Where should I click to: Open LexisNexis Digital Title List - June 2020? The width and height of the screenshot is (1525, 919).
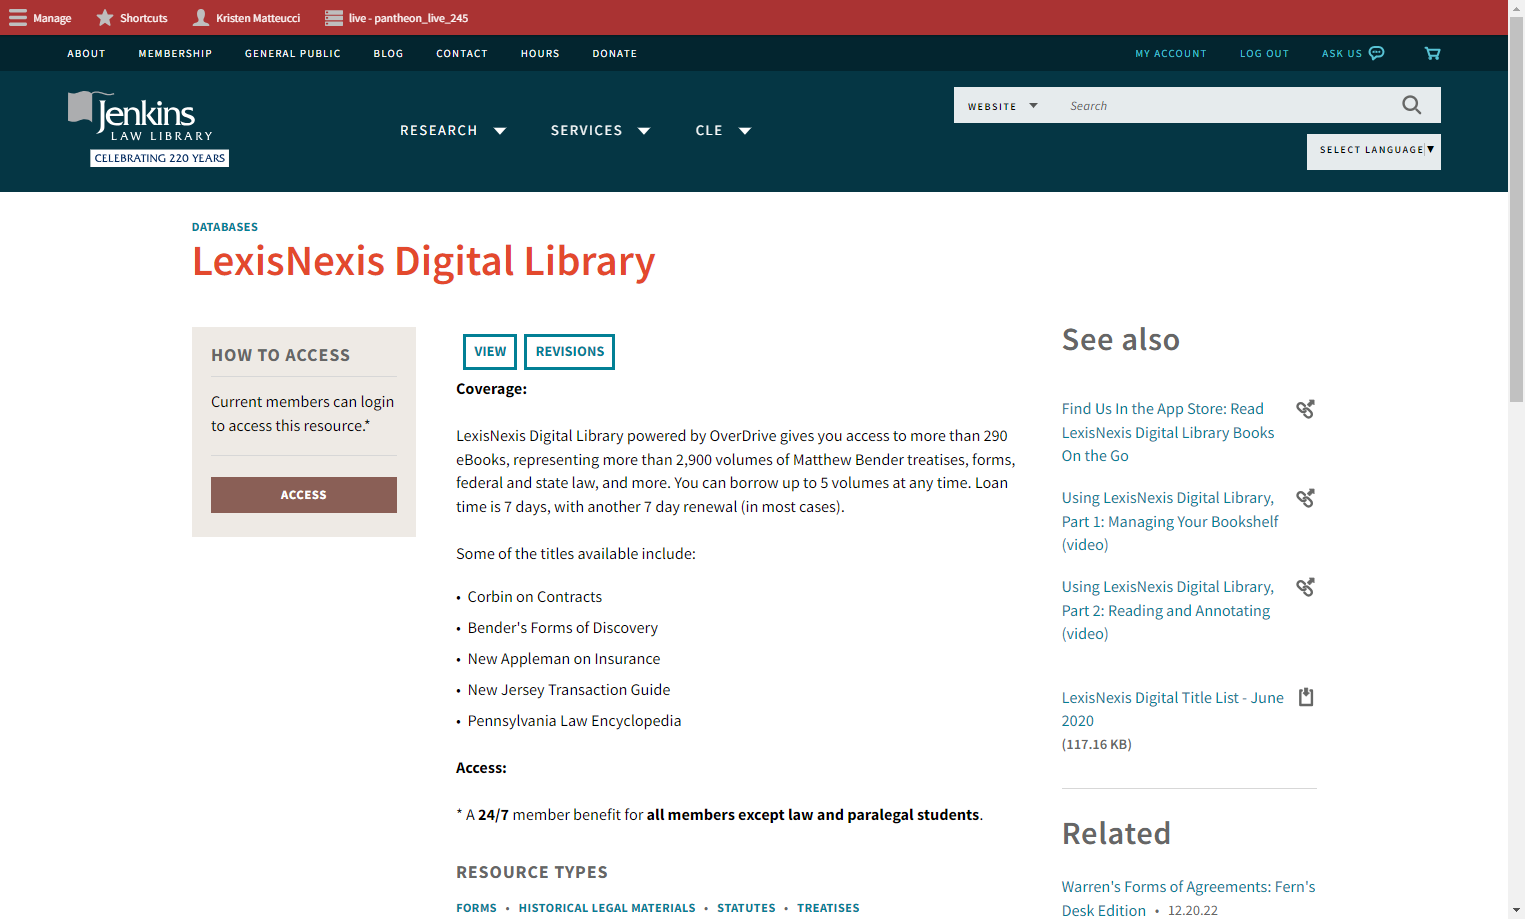click(x=1173, y=709)
